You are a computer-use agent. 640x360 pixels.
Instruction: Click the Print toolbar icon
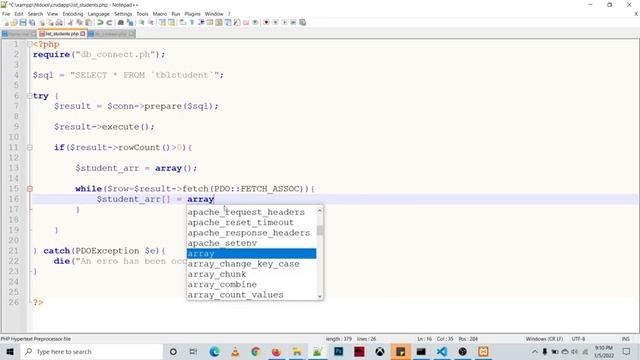pos(59,22)
